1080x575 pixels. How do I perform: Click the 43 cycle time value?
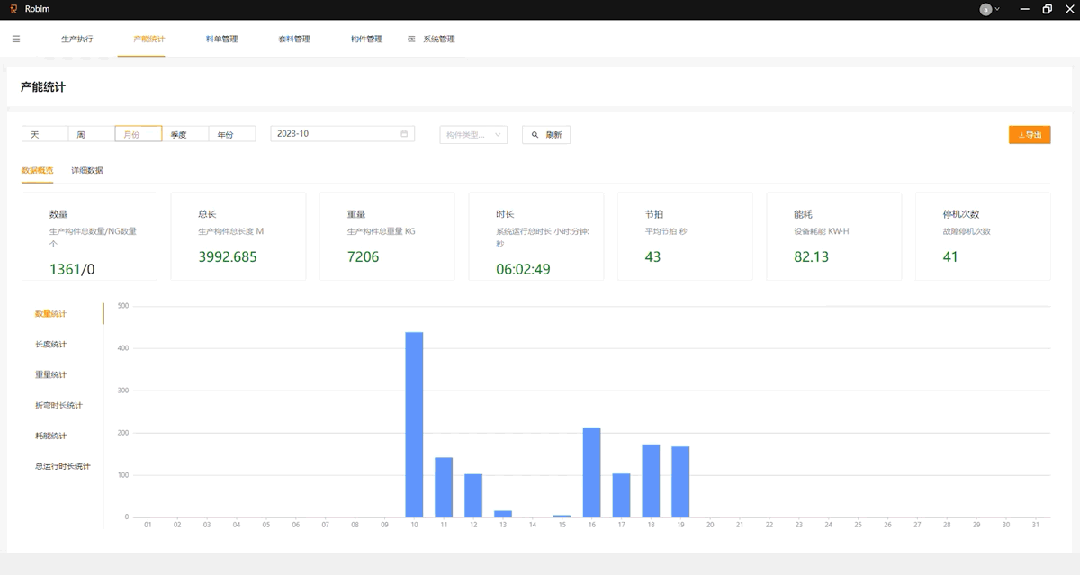pos(653,257)
